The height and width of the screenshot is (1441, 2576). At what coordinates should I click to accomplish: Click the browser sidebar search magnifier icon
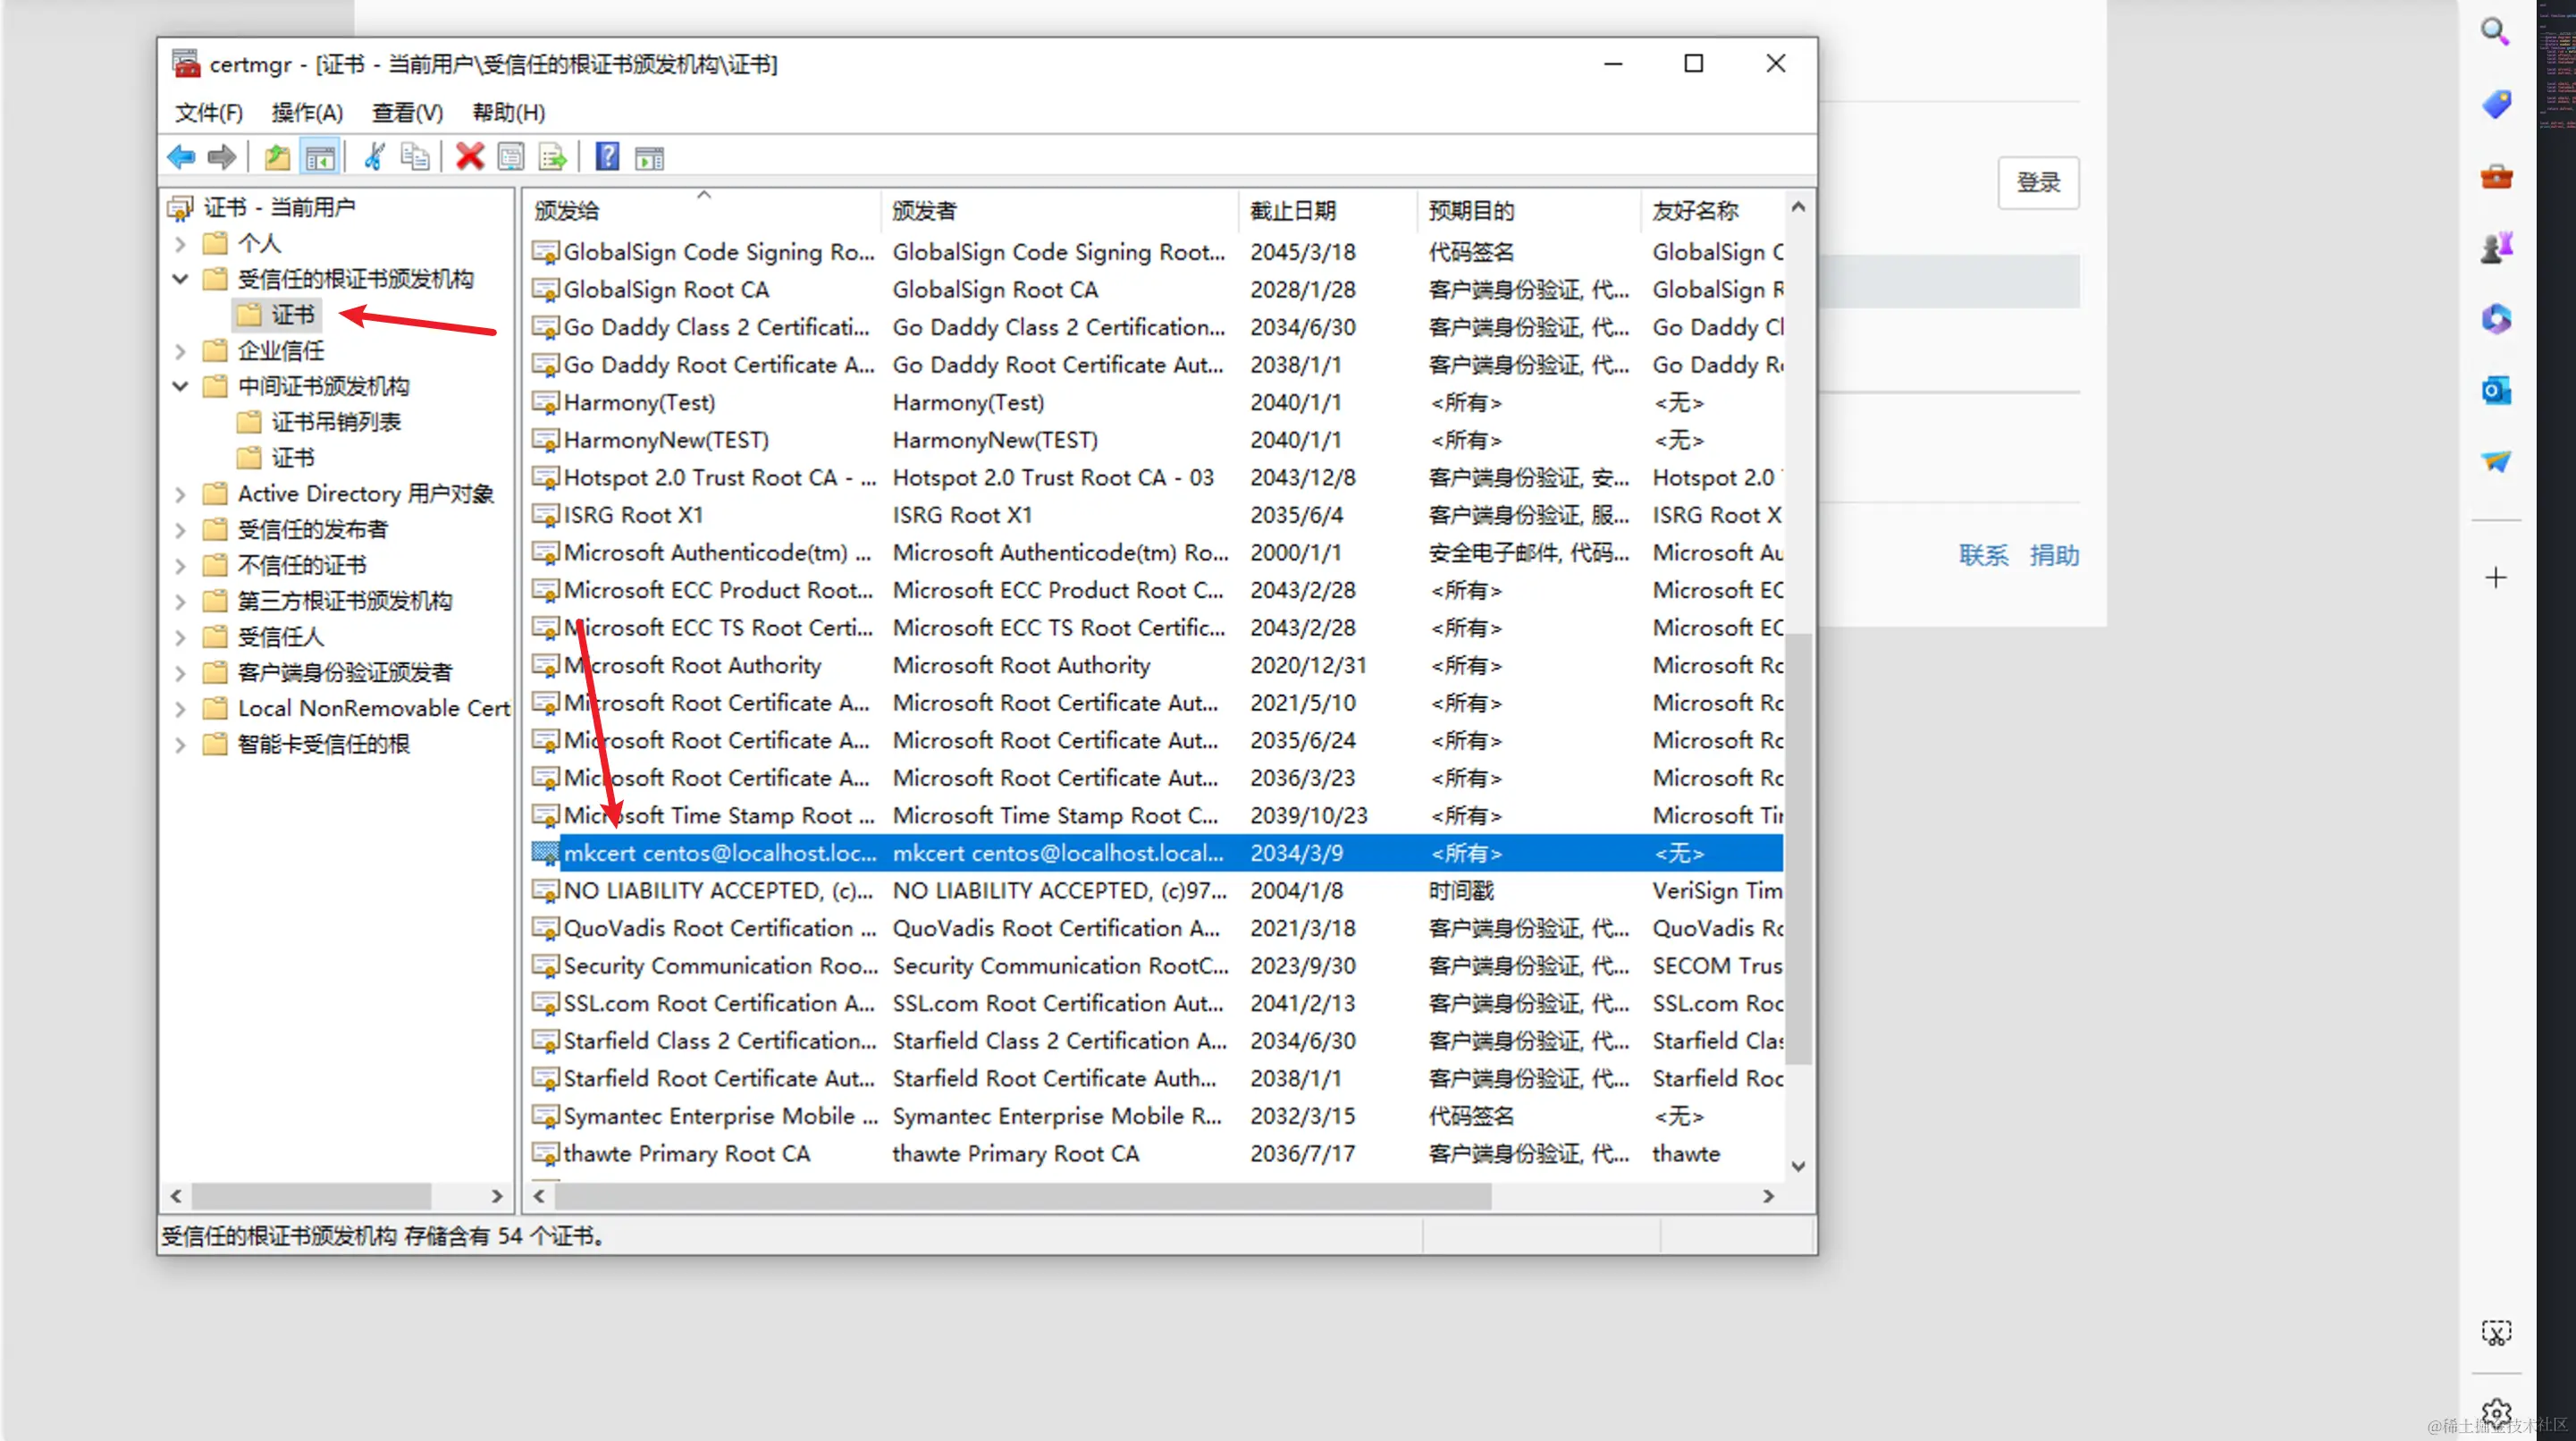[x=2495, y=33]
